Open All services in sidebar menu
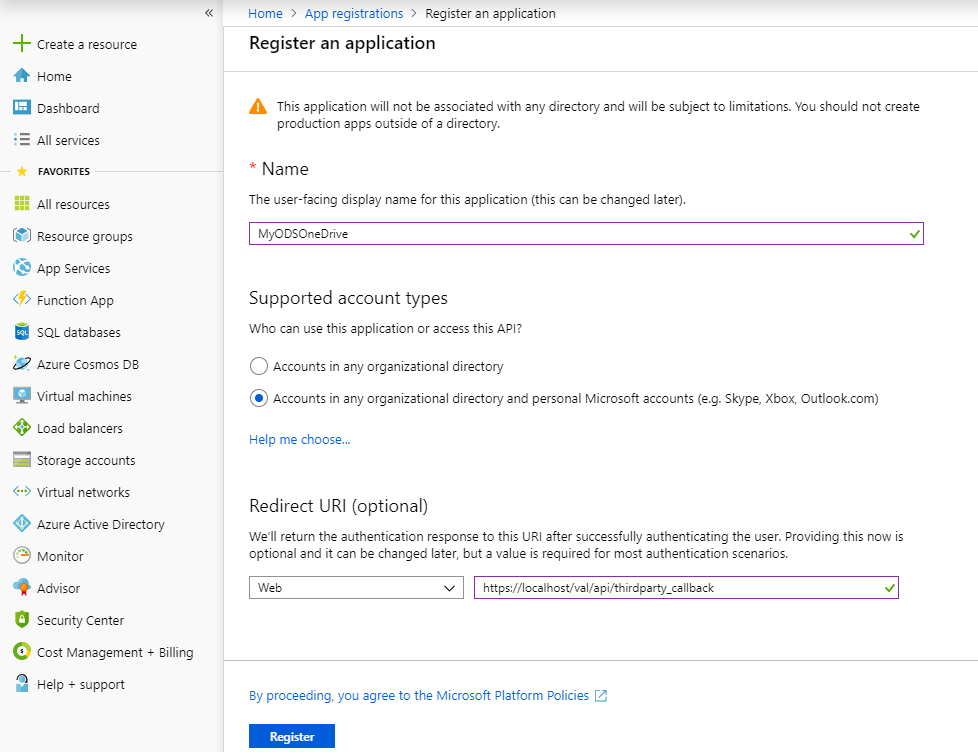This screenshot has height=752, width=978. 68,140
